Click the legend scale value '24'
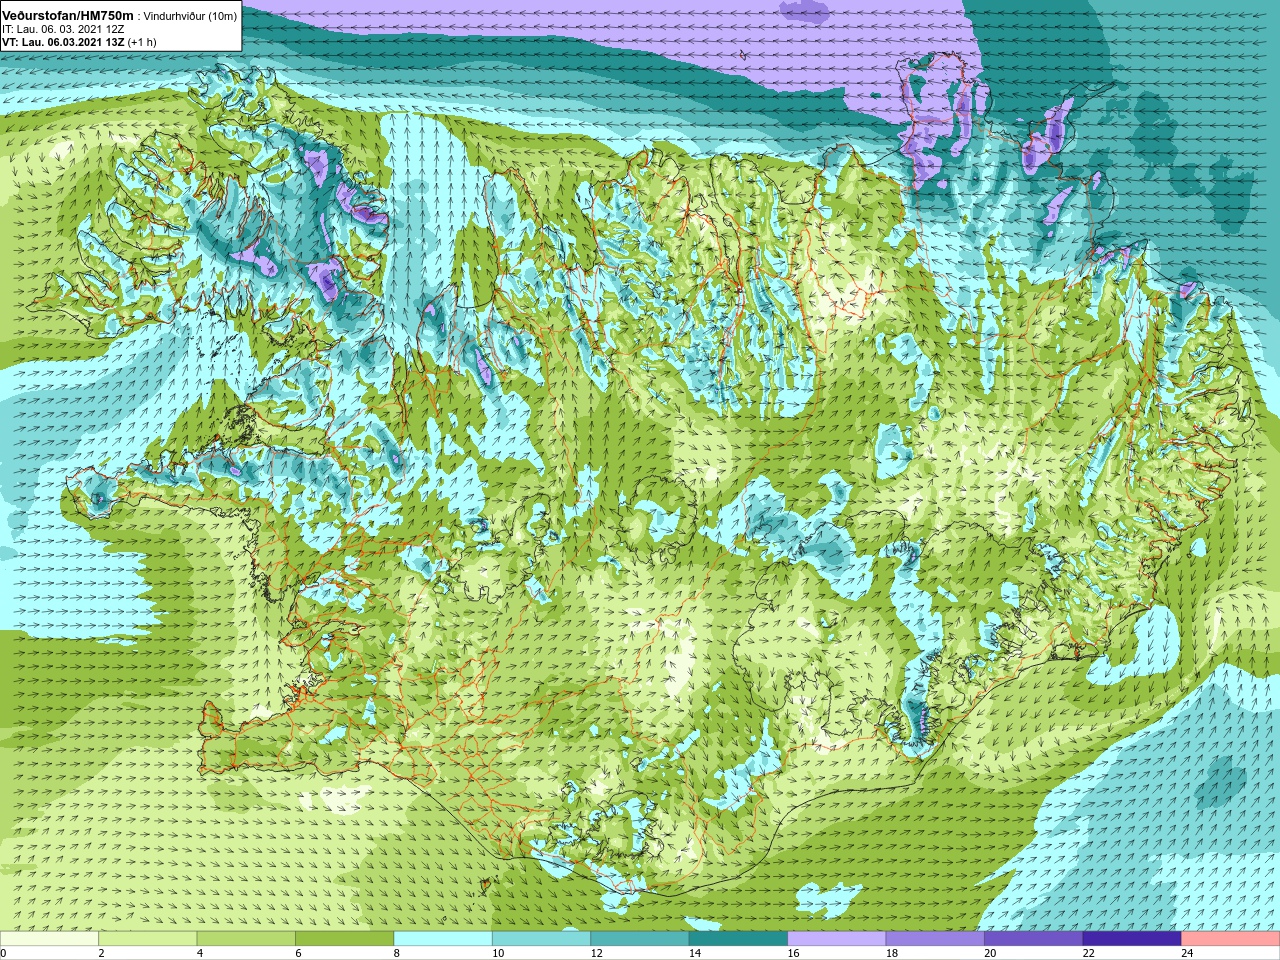The image size is (1280, 960). coord(1187,953)
